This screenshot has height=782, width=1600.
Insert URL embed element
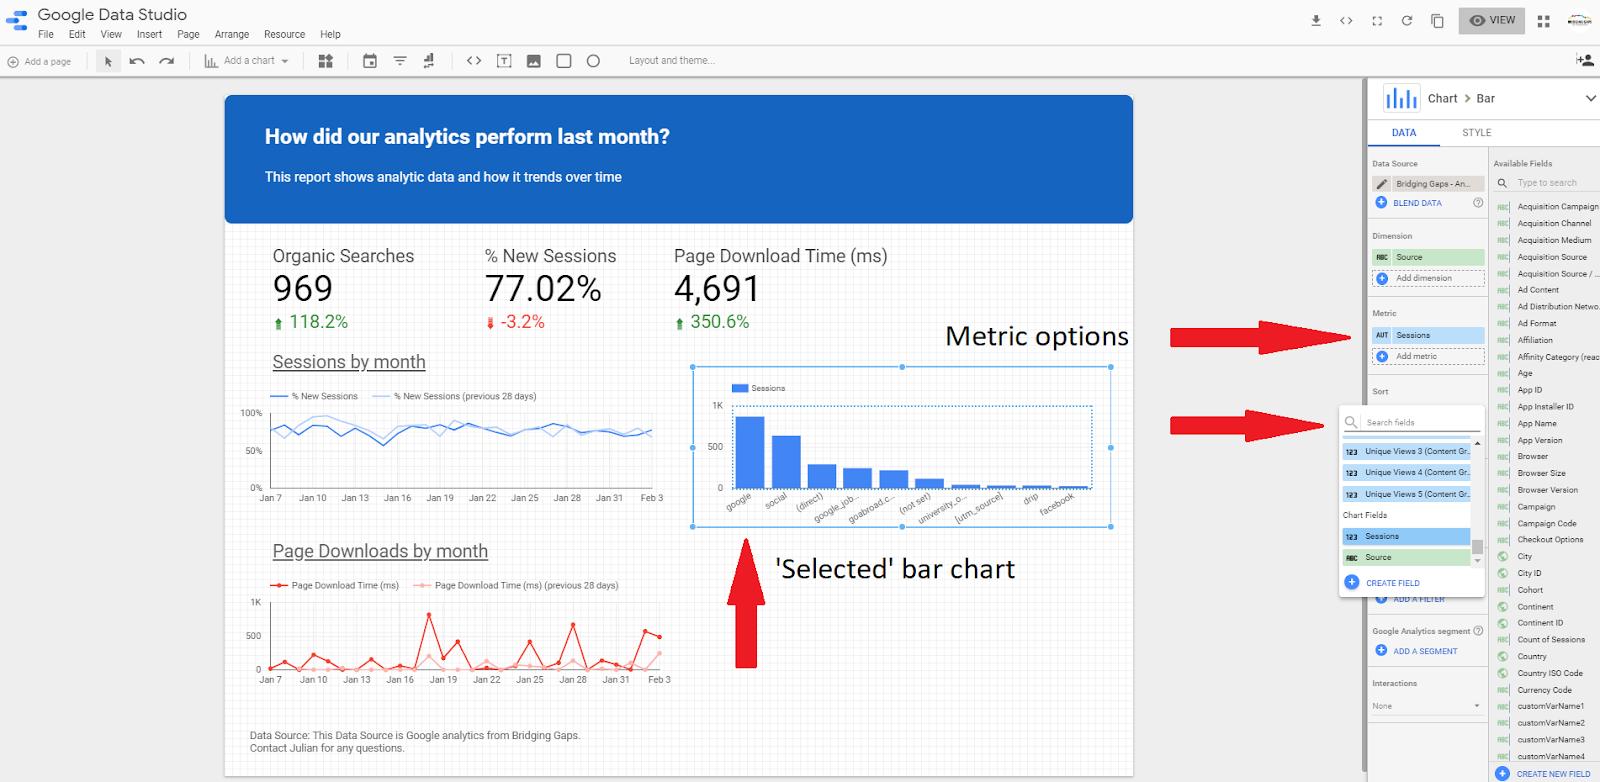click(474, 61)
